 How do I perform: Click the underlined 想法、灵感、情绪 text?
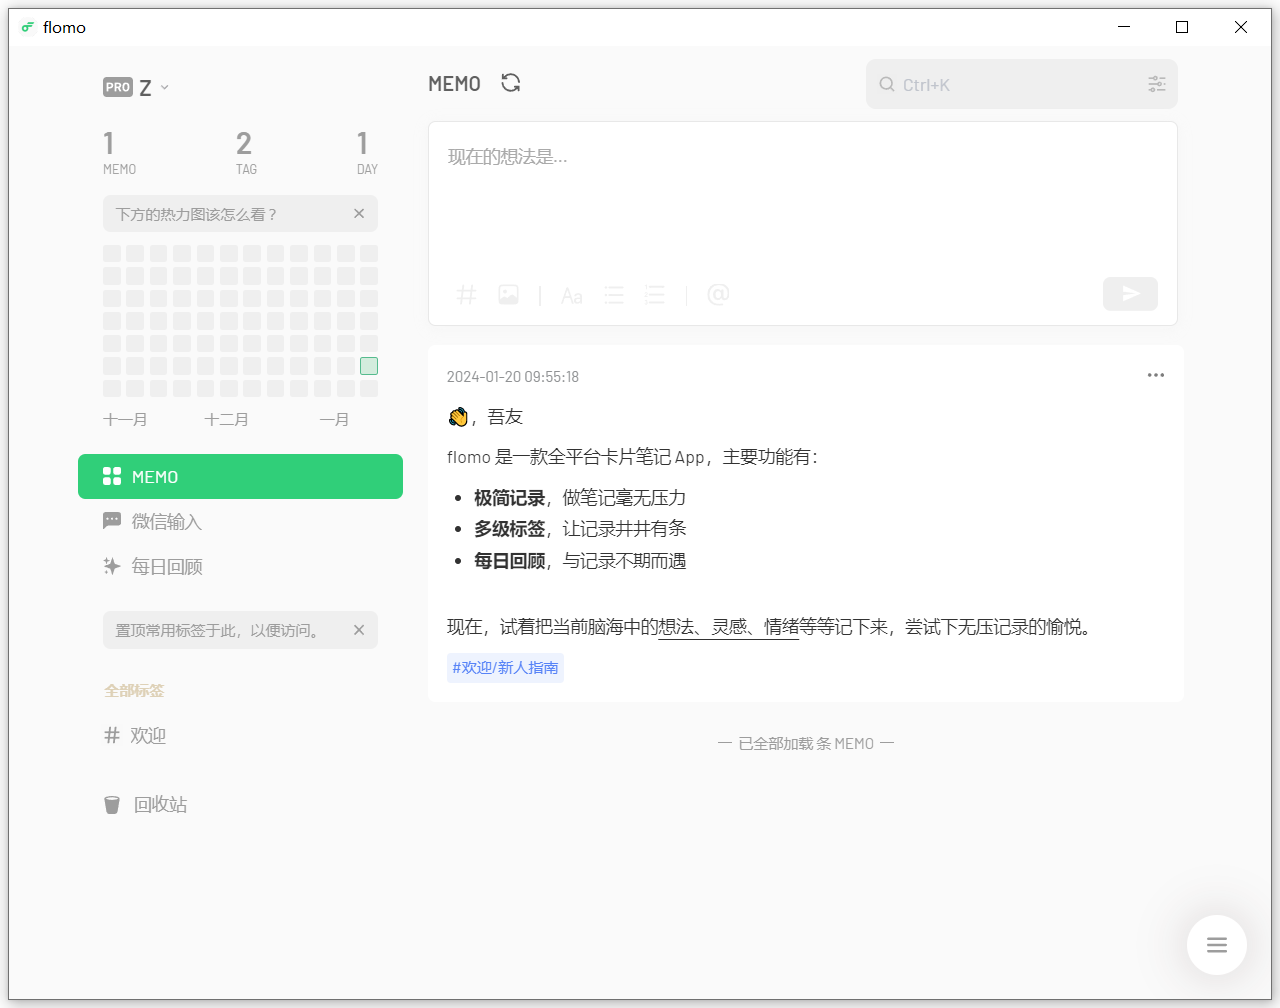[728, 627]
